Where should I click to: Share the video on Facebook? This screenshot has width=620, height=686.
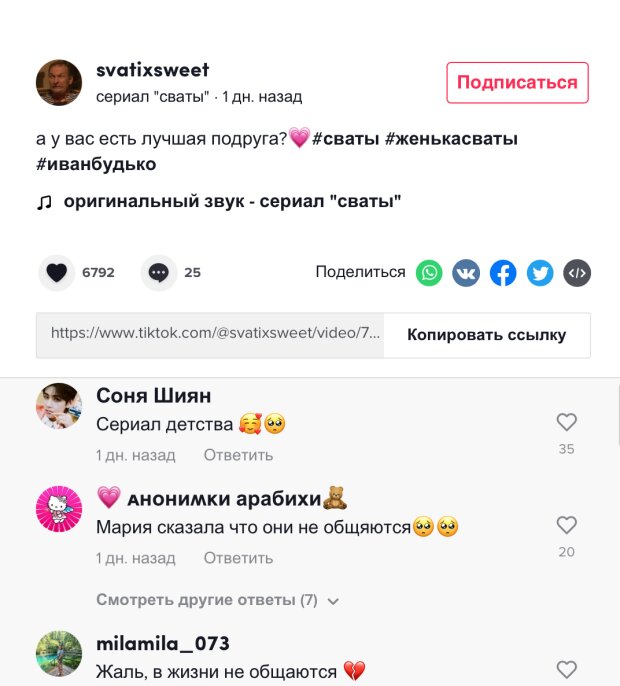(503, 273)
